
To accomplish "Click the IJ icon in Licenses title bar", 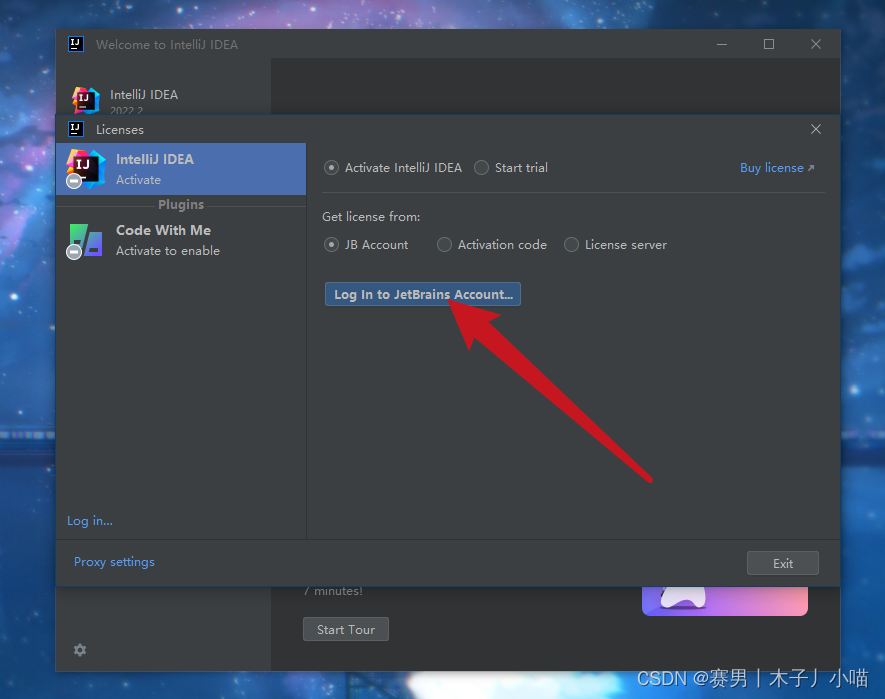I will click(x=75, y=129).
